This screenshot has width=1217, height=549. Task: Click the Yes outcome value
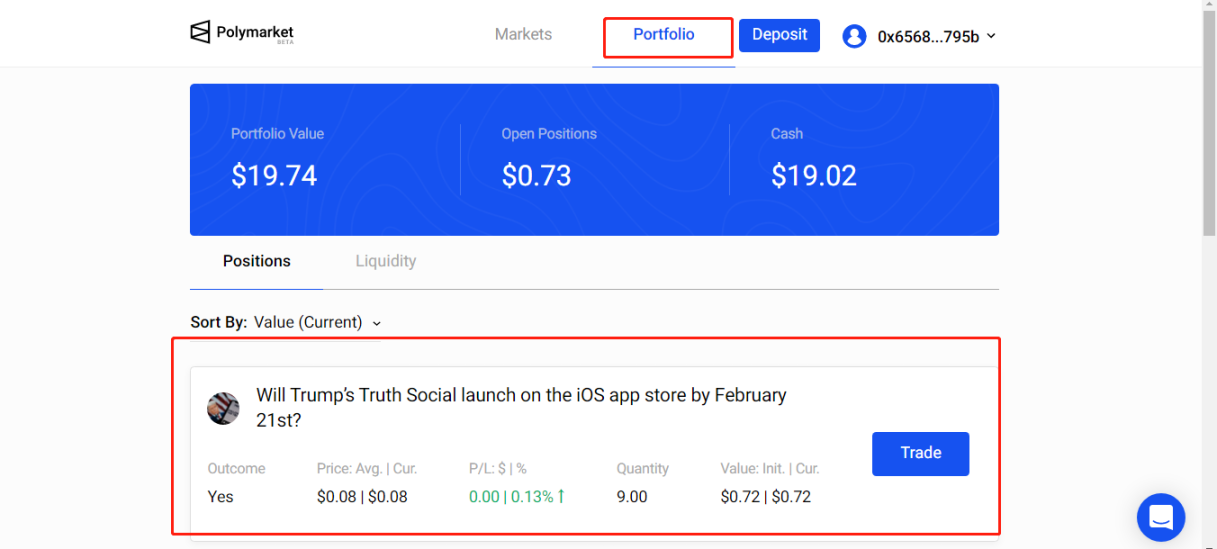pos(220,496)
